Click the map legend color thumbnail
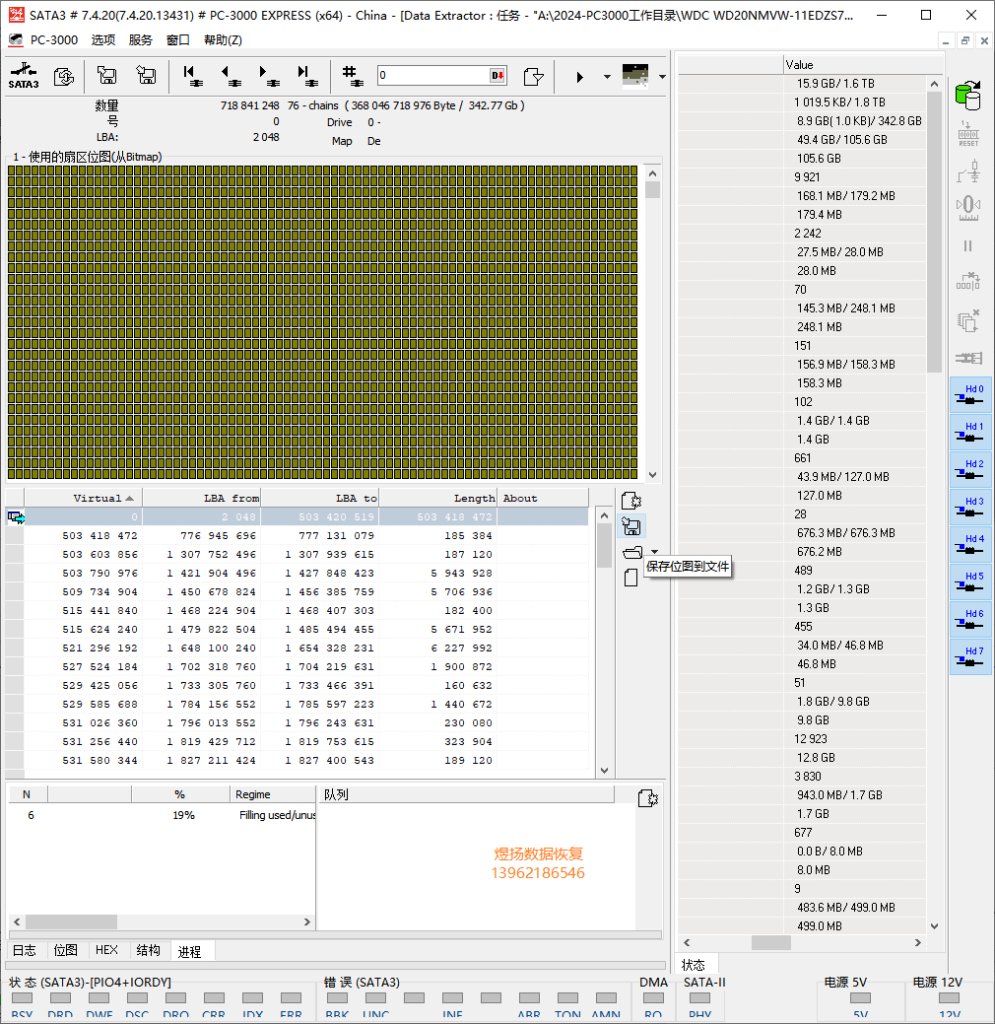995x1024 pixels. tap(635, 75)
